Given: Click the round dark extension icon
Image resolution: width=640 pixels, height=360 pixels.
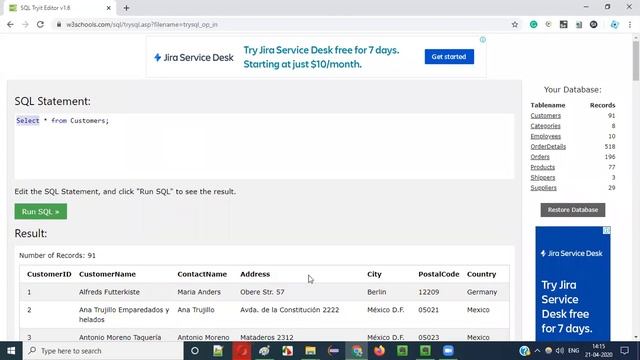Looking at the screenshot, I should (593, 24).
